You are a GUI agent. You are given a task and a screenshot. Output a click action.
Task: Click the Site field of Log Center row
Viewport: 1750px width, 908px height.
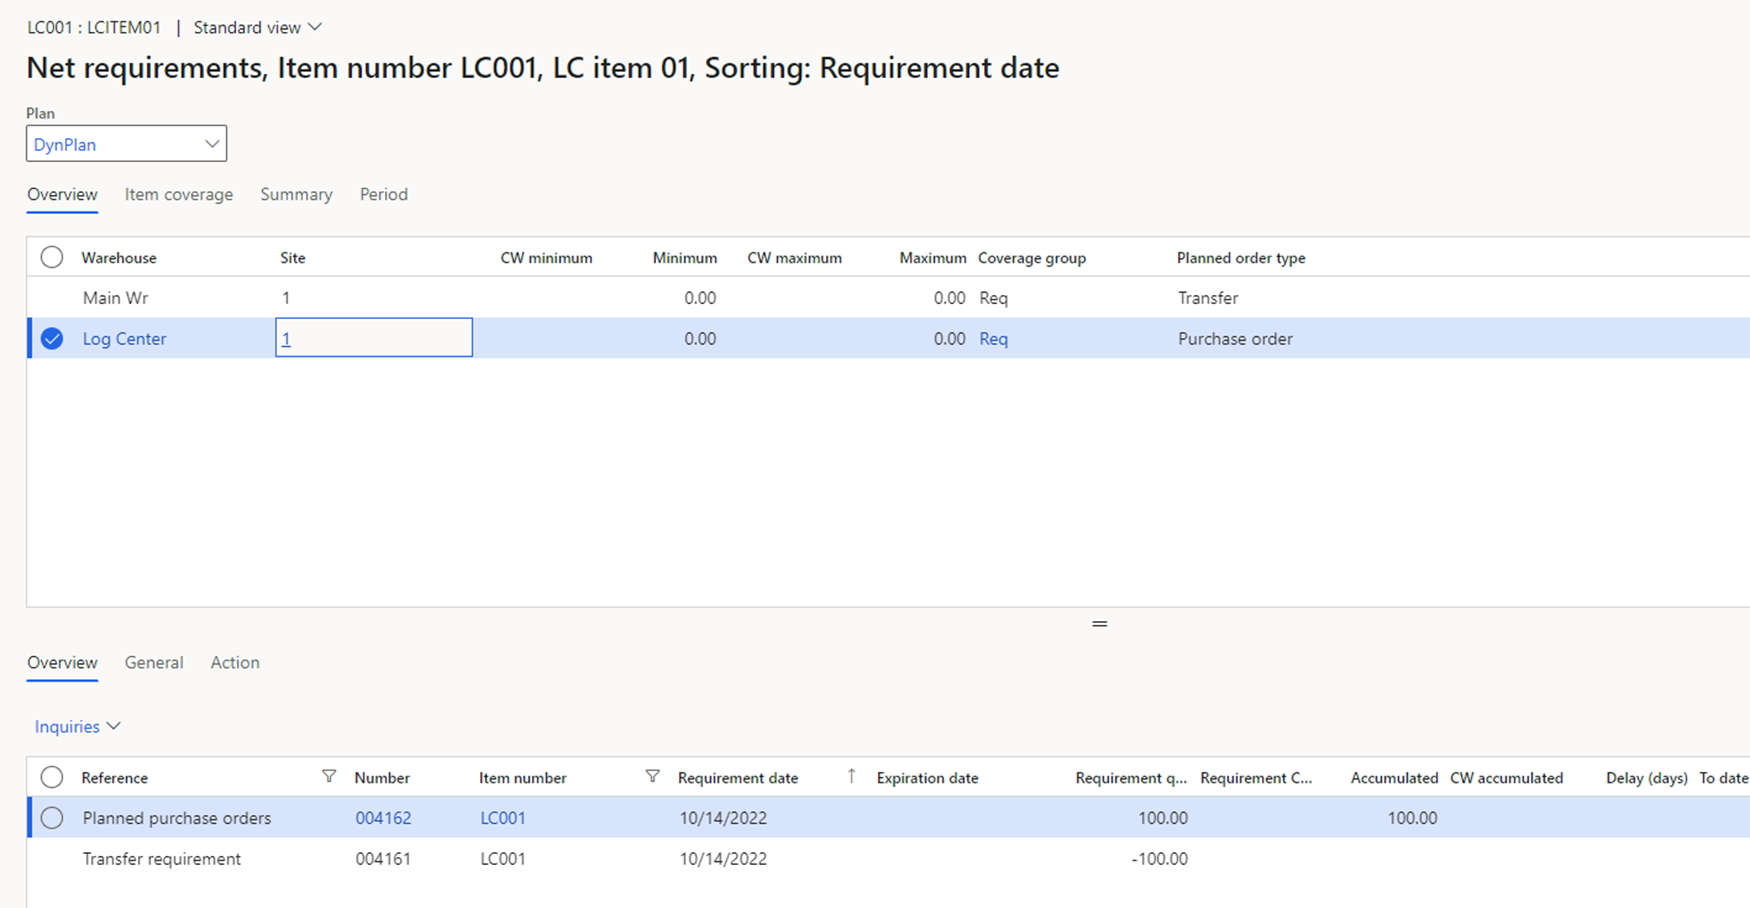tap(373, 339)
